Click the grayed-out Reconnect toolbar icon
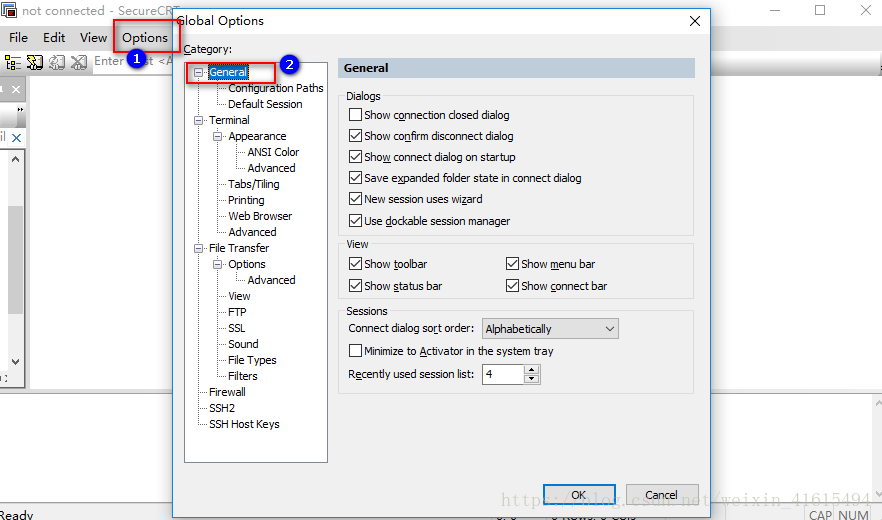Image resolution: width=882 pixels, height=520 pixels. point(56,62)
